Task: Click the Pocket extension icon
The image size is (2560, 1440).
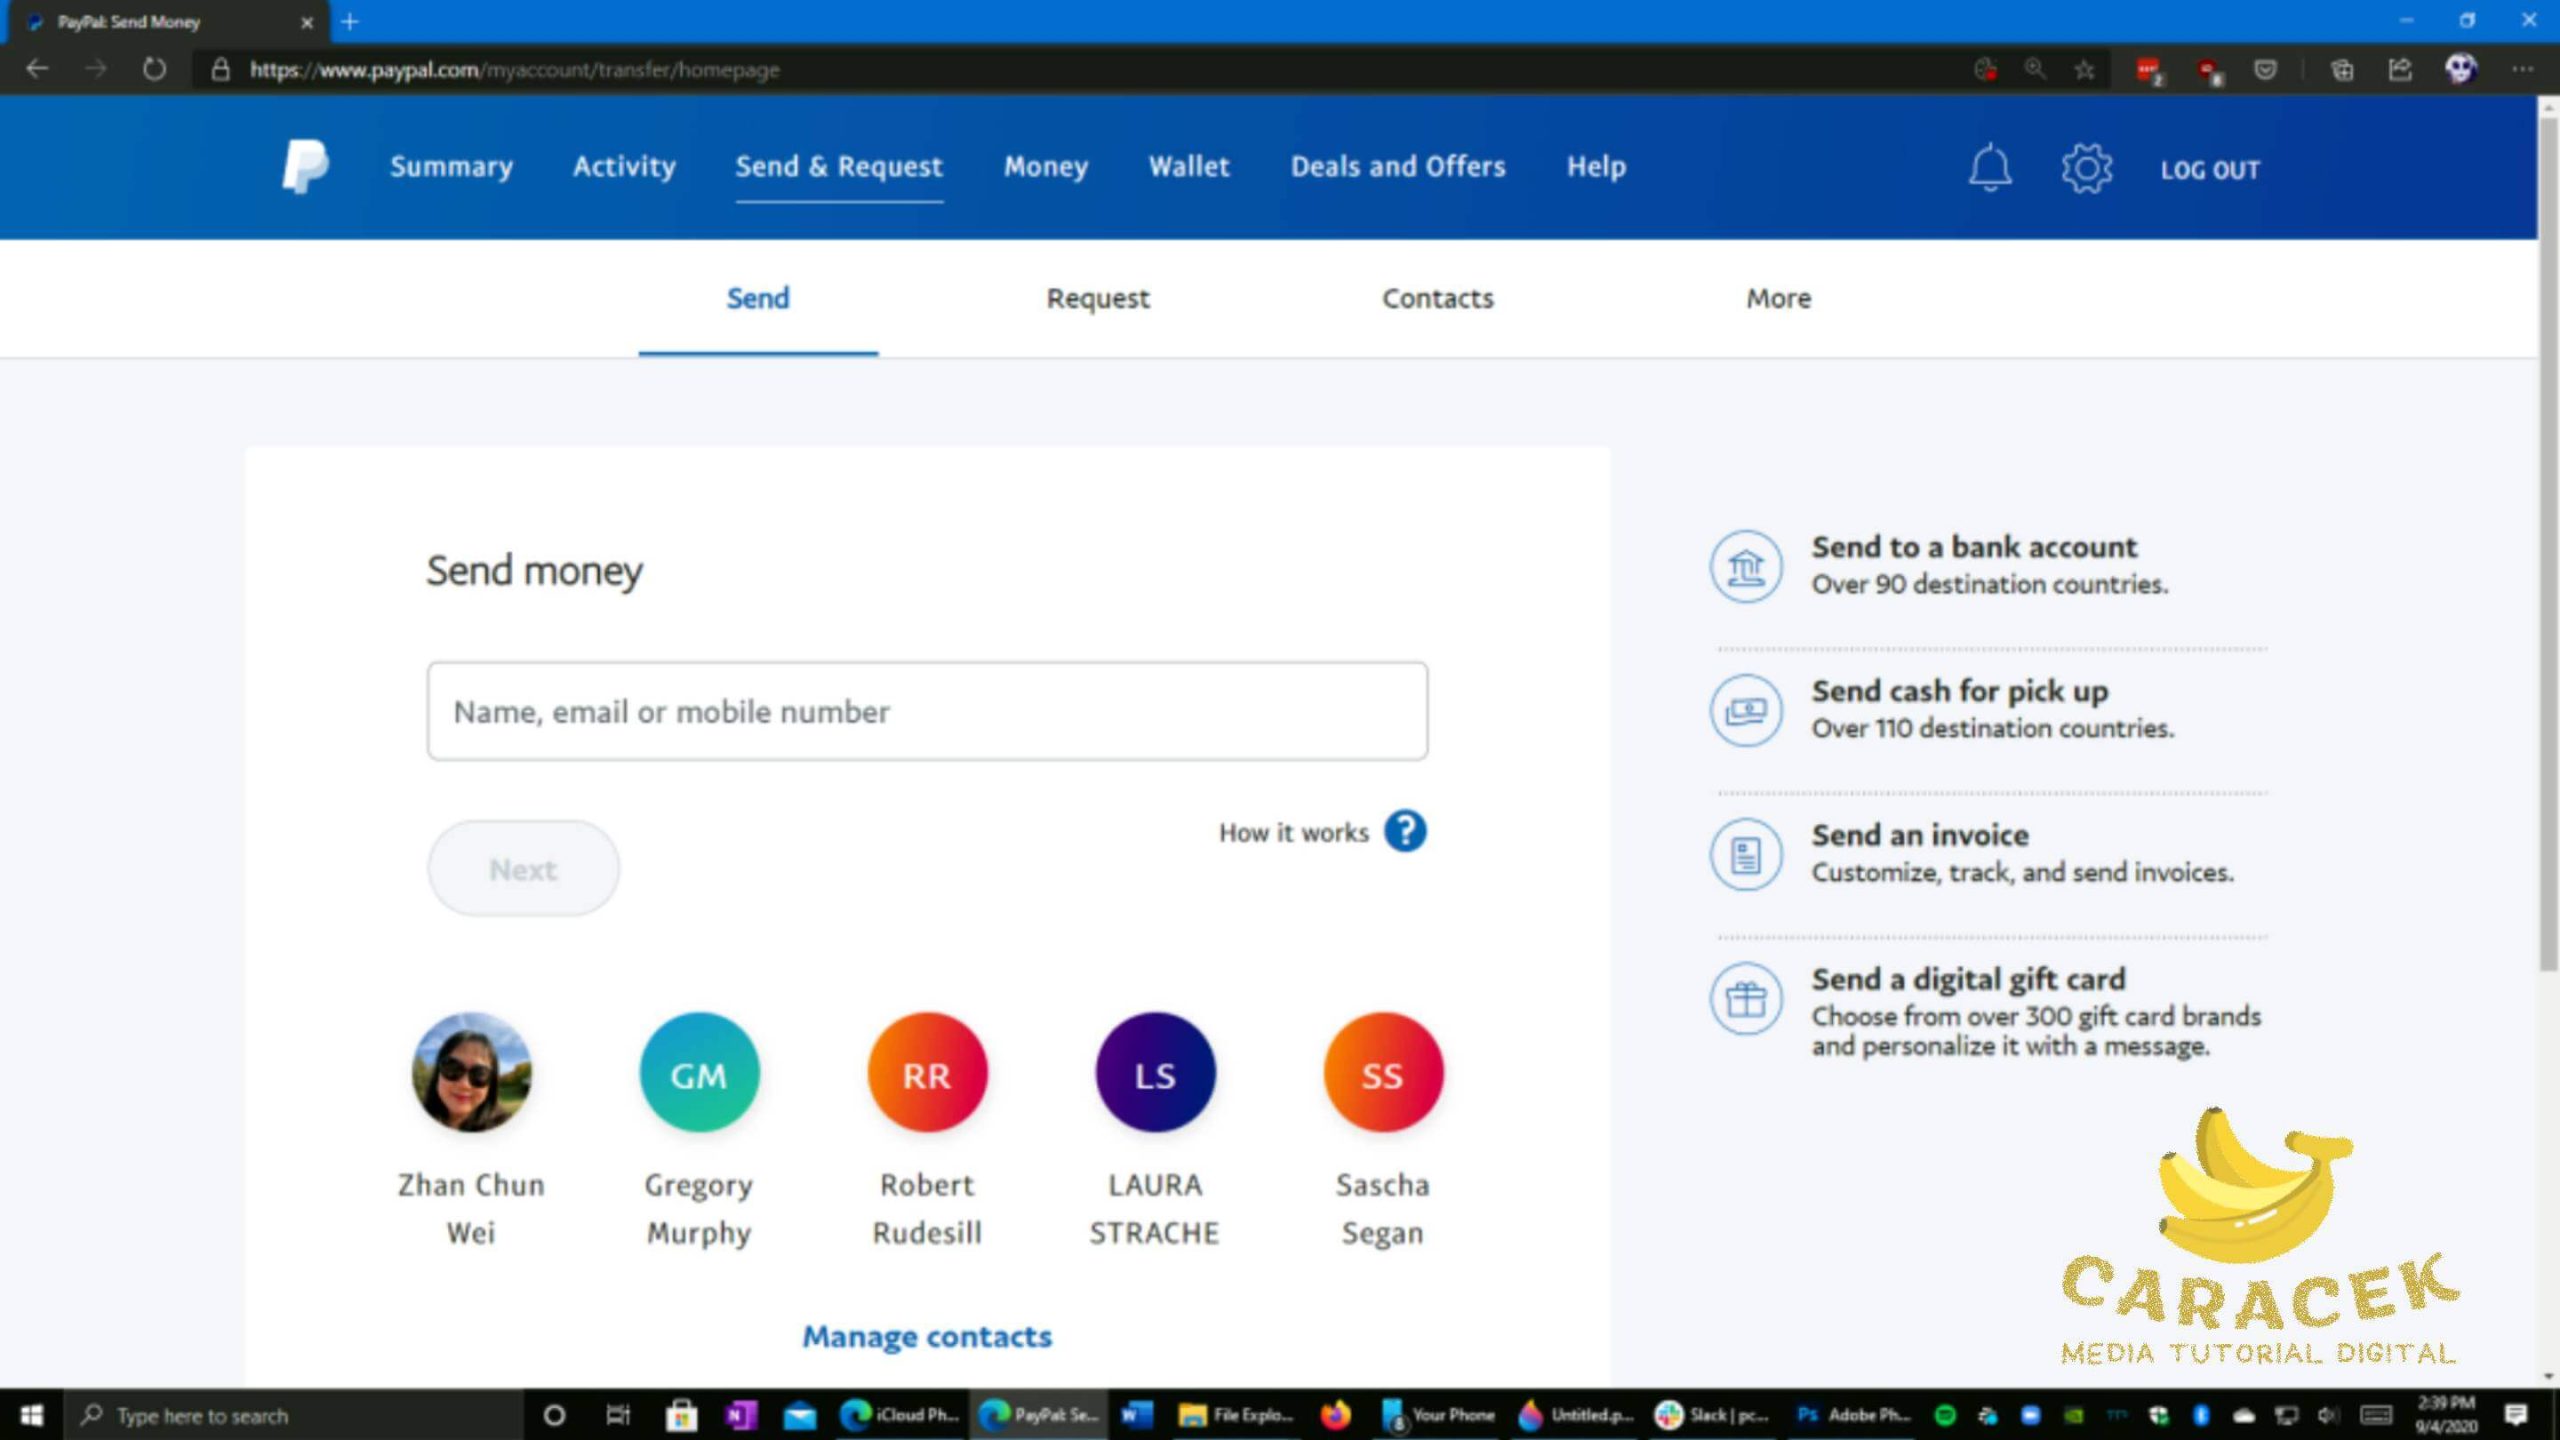Action: pyautogui.click(x=2265, y=69)
